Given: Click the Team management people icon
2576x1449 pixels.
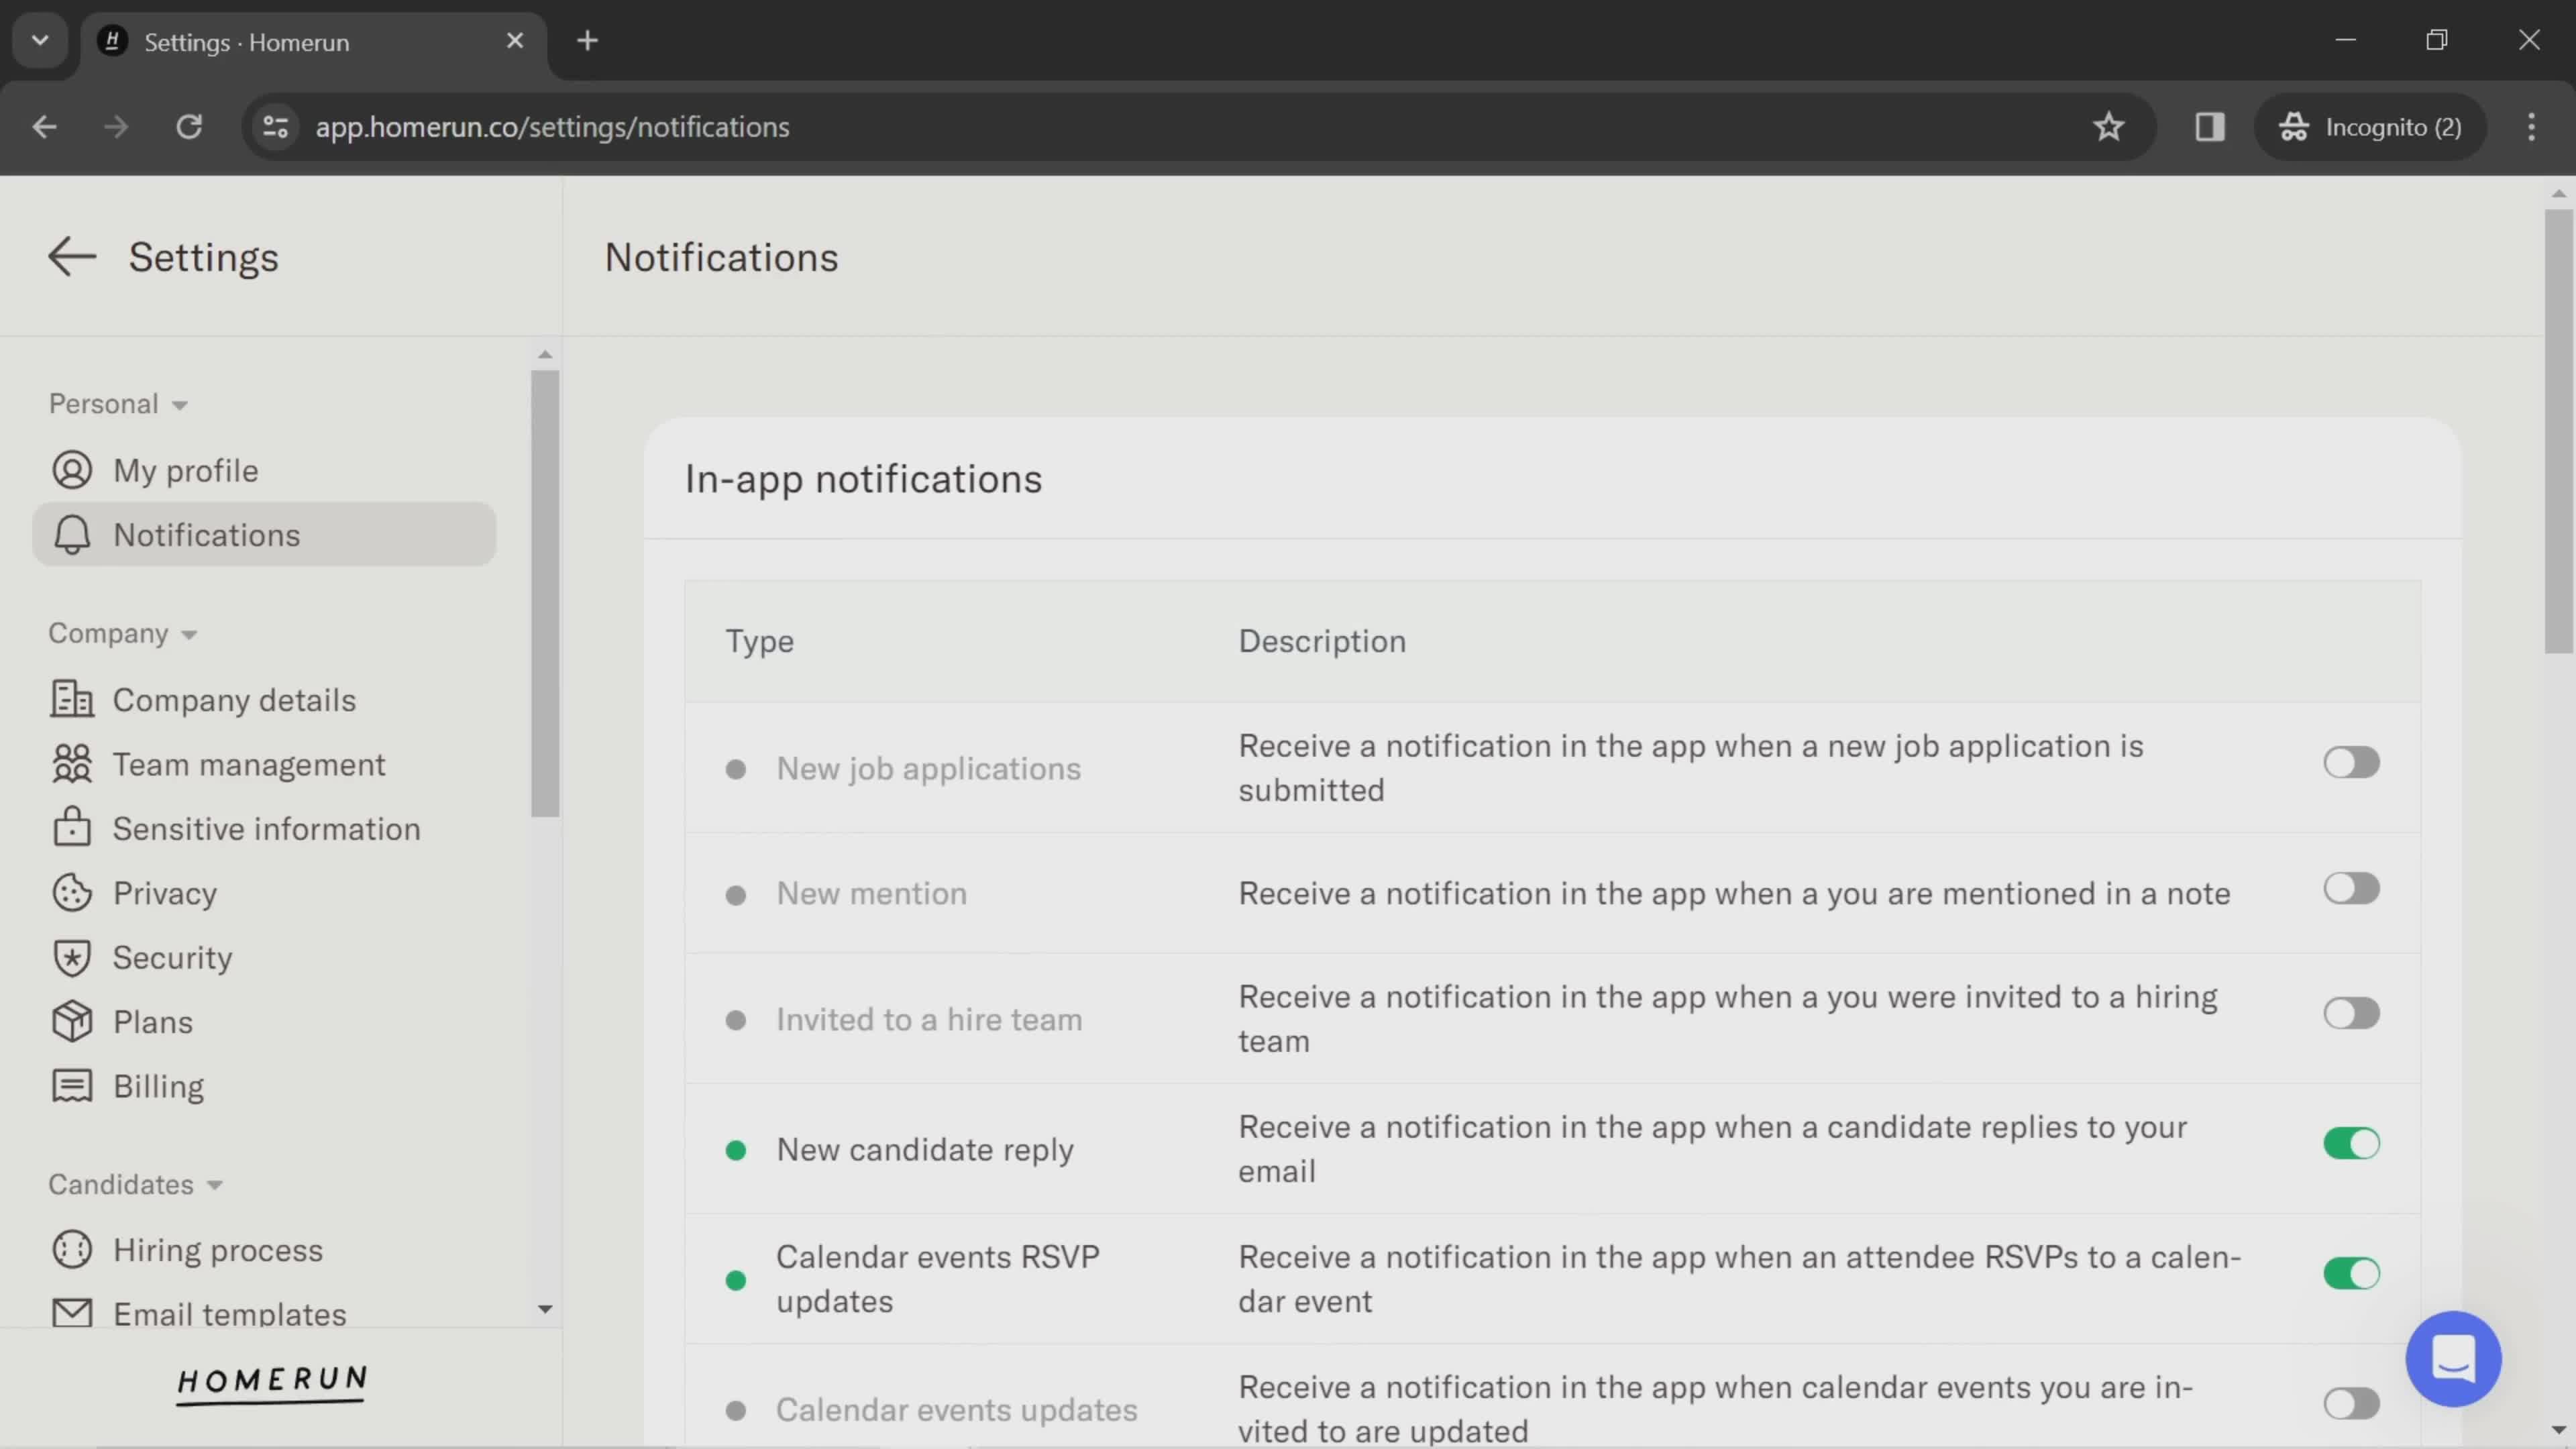Looking at the screenshot, I should pyautogui.click(x=70, y=764).
